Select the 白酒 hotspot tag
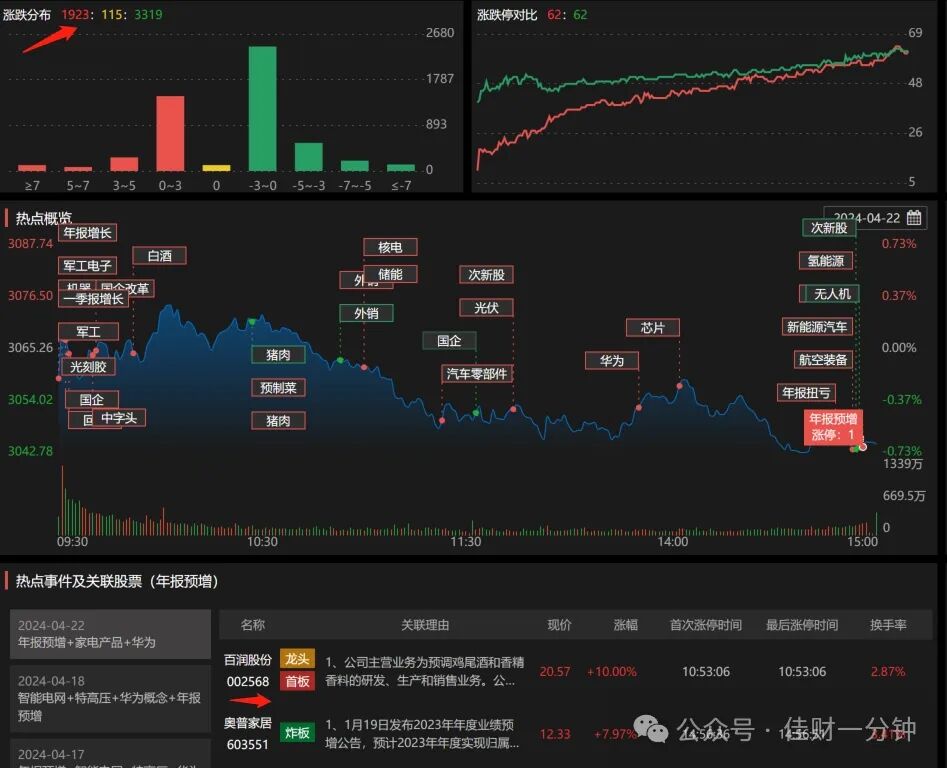Viewport: 947px width, 768px height. point(159,255)
